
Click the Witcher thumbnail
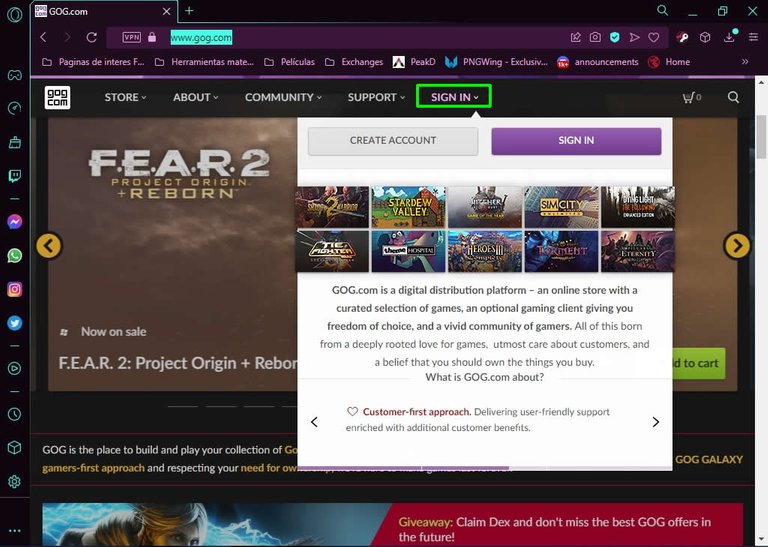(x=485, y=207)
